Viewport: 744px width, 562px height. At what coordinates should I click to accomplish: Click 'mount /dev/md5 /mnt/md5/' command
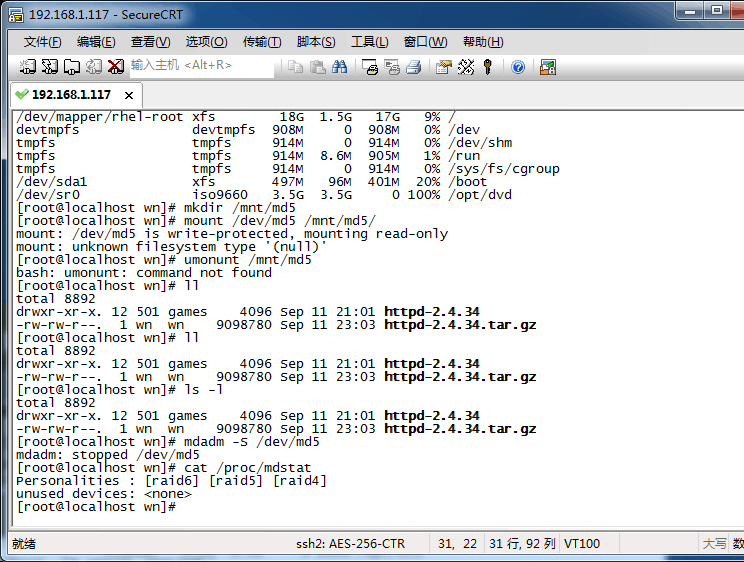click(280, 221)
